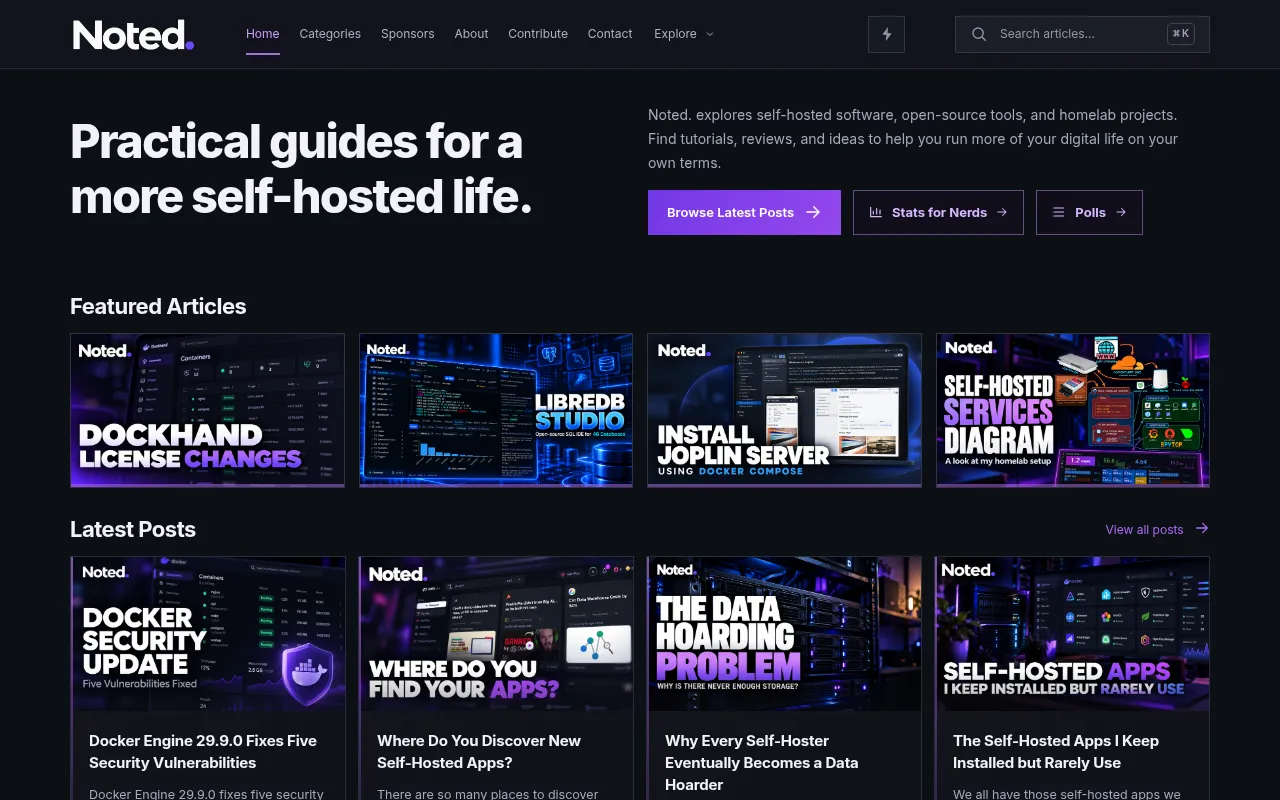
Task: Open Self-Hosted Apps I Keep Installed image
Action: coord(1073,634)
